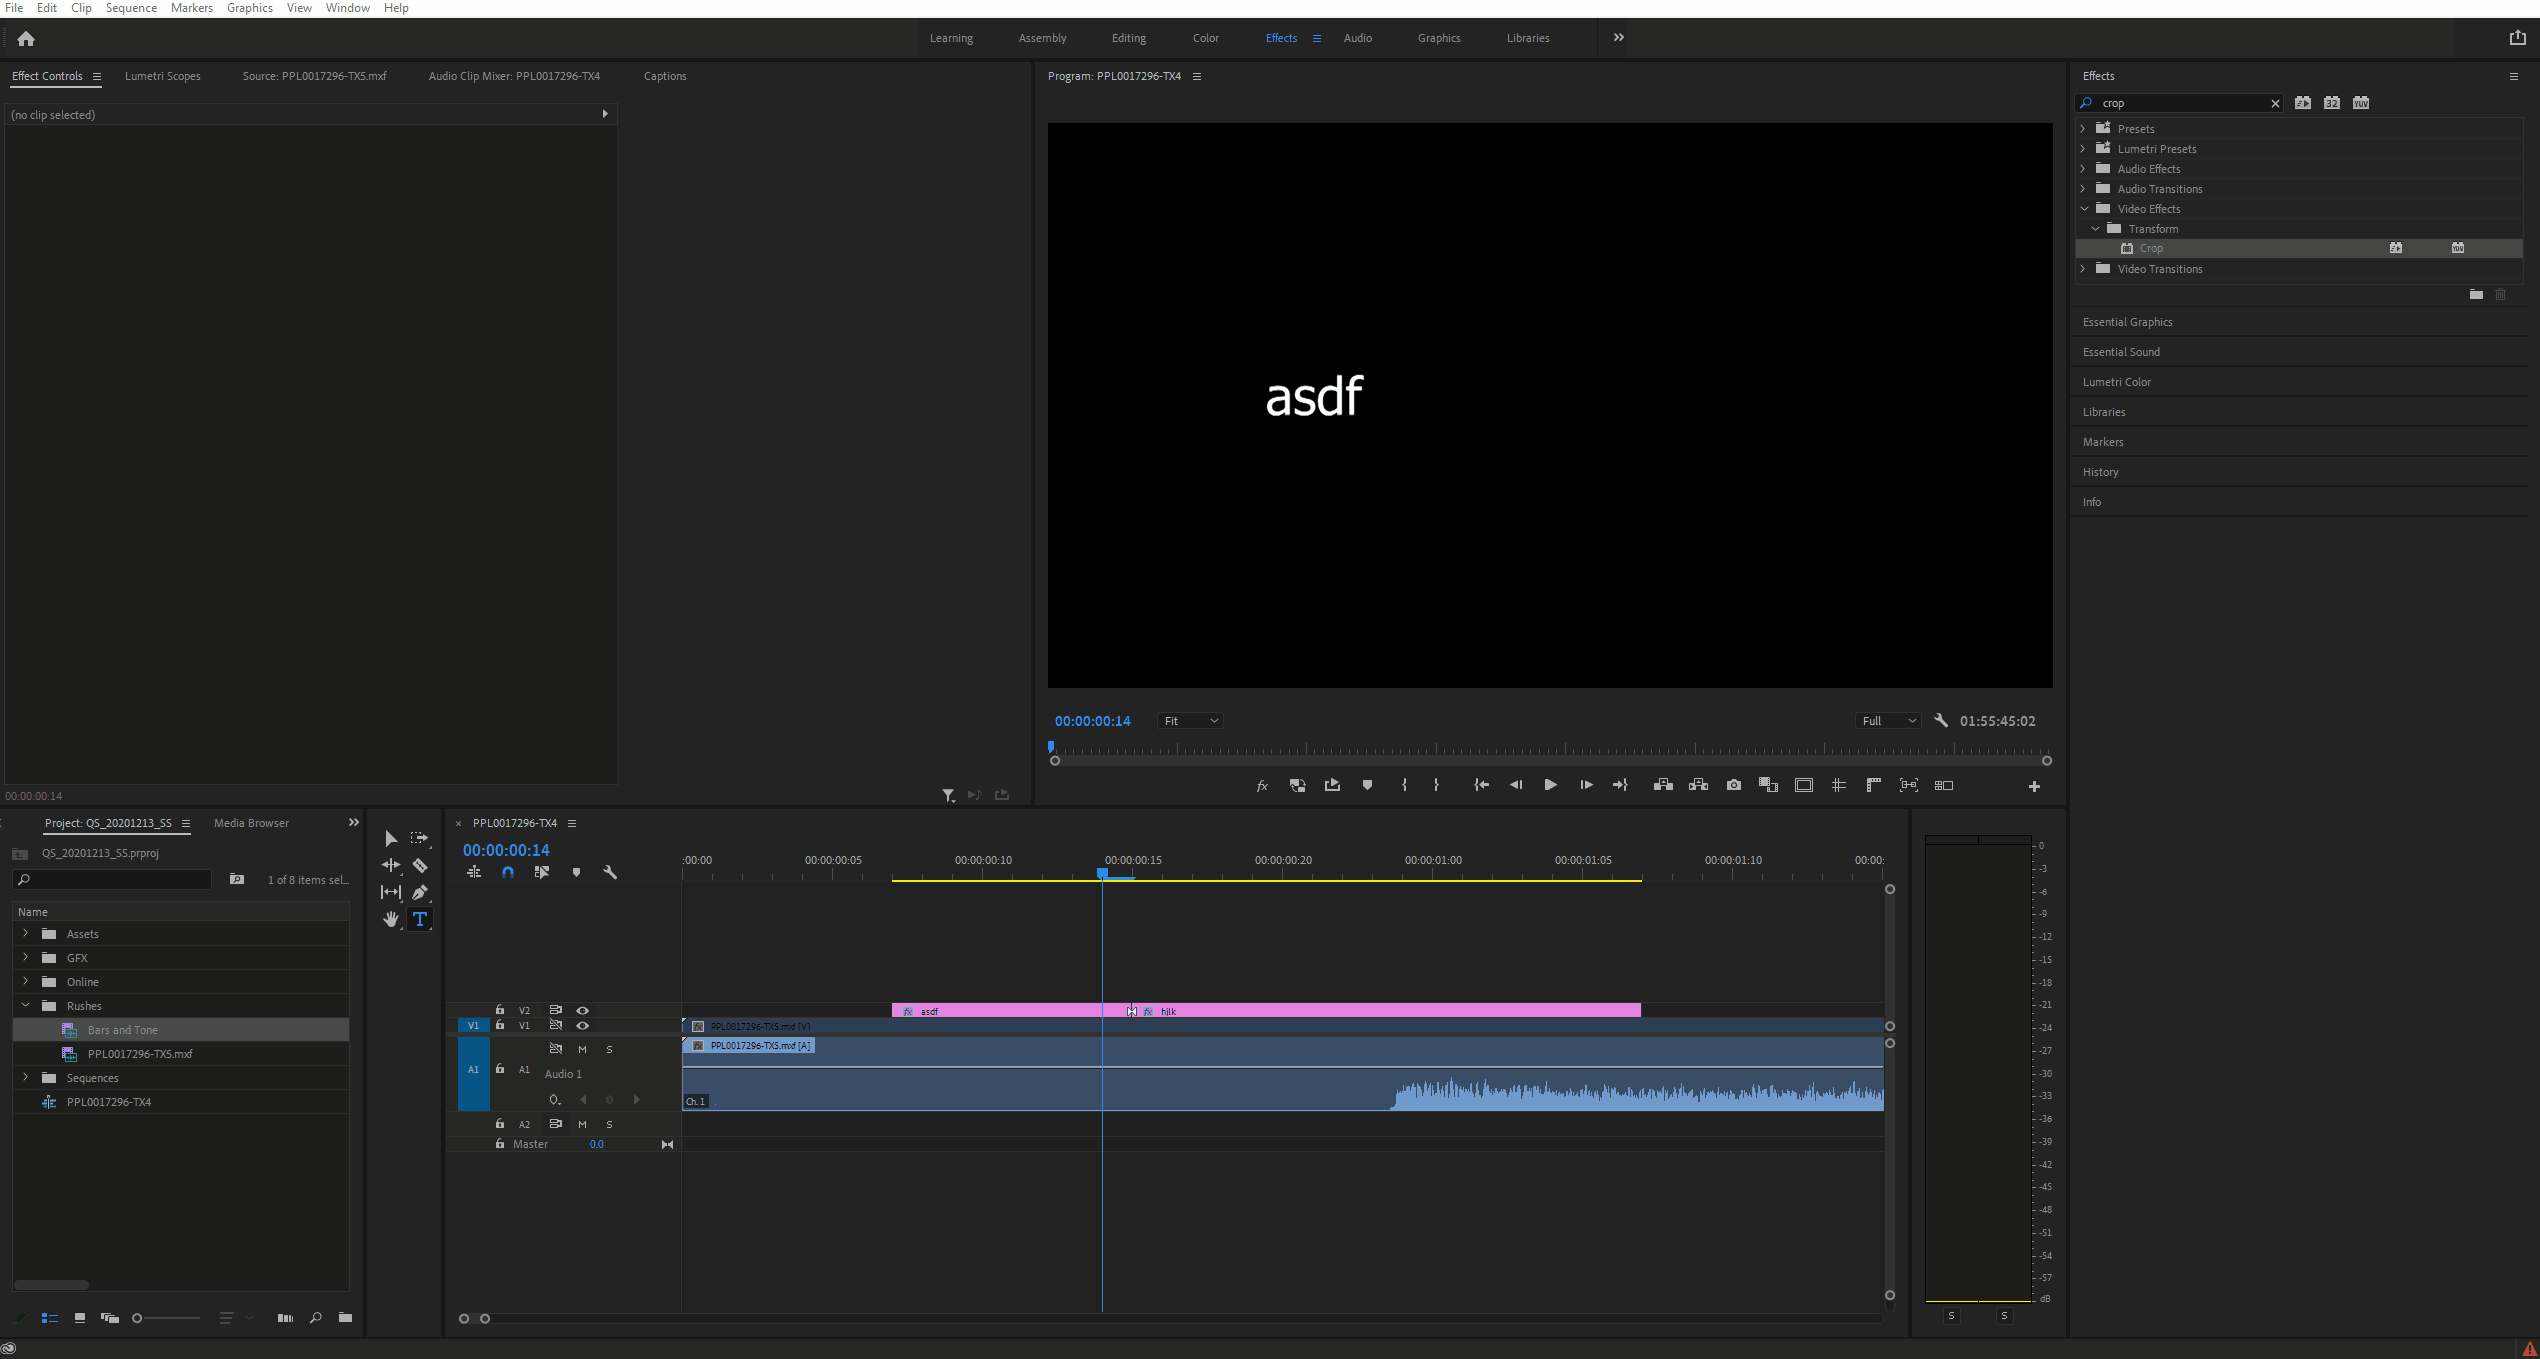
Task: Open the Color workspace
Action: click(x=1205, y=38)
